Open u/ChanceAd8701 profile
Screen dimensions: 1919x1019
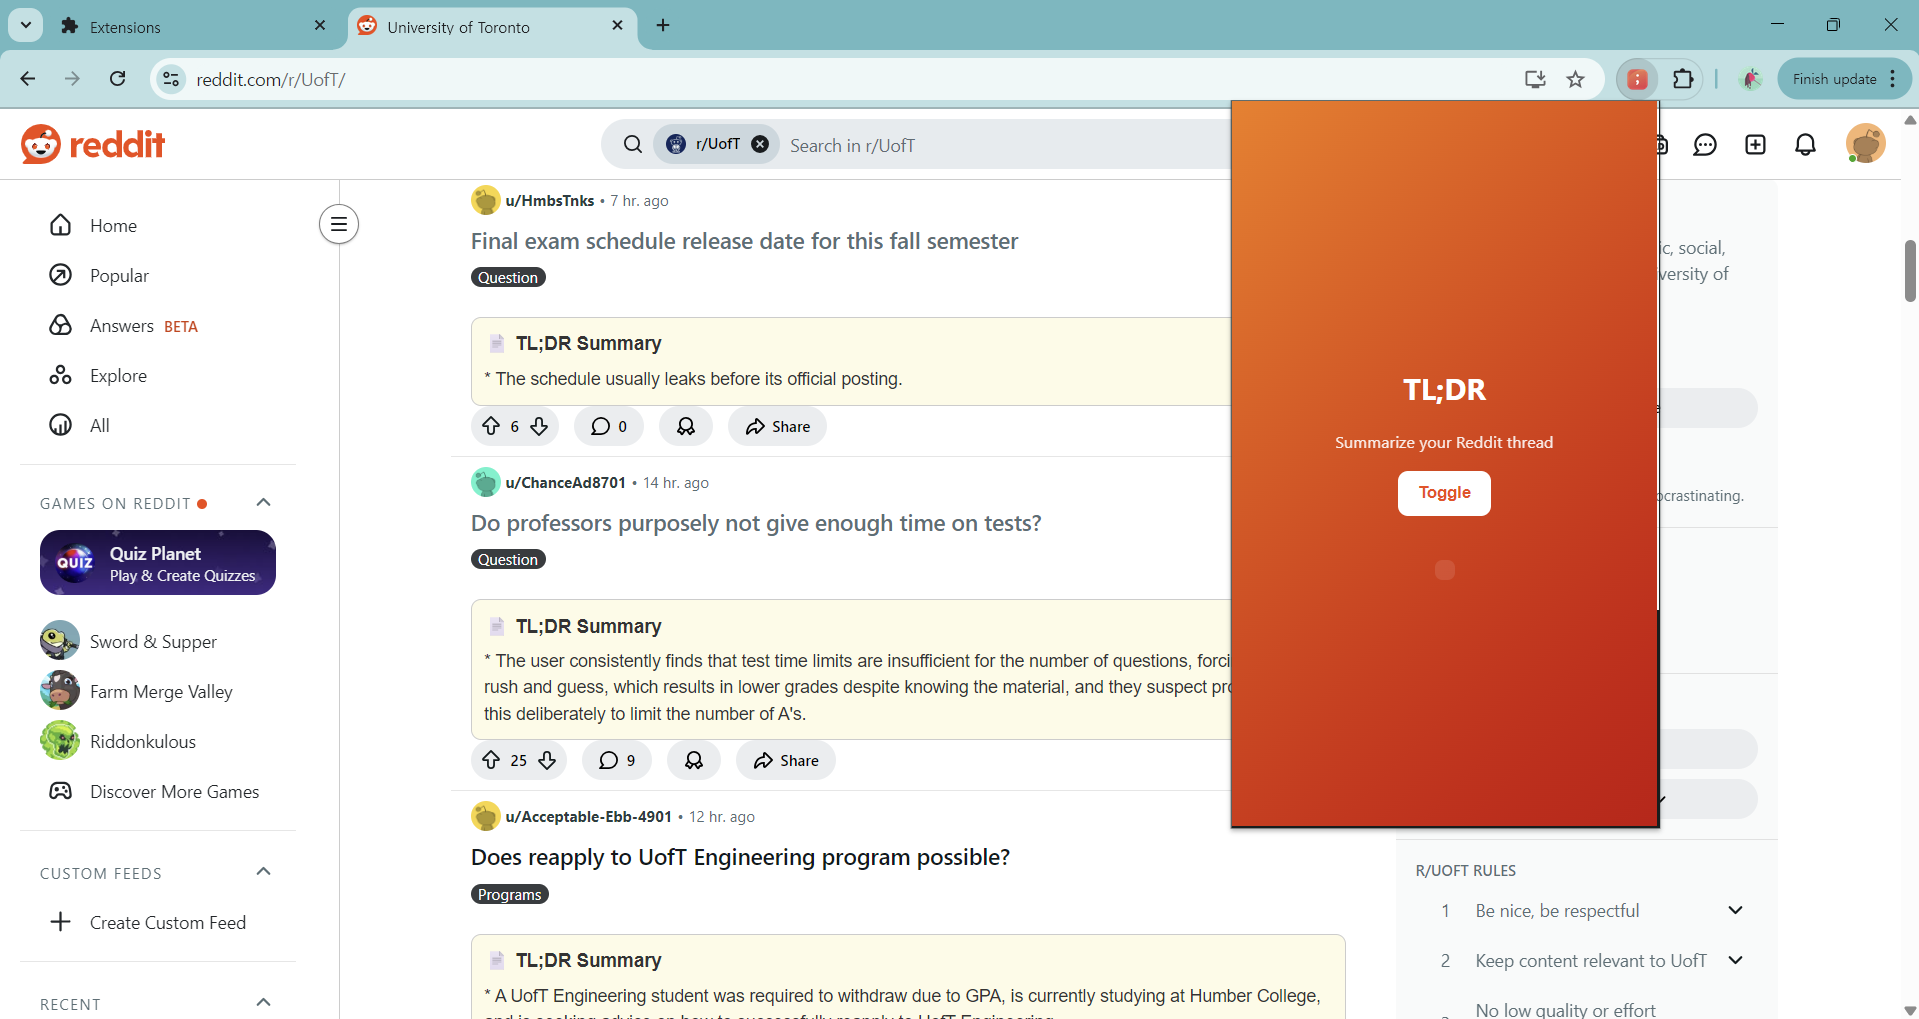pyautogui.click(x=565, y=482)
